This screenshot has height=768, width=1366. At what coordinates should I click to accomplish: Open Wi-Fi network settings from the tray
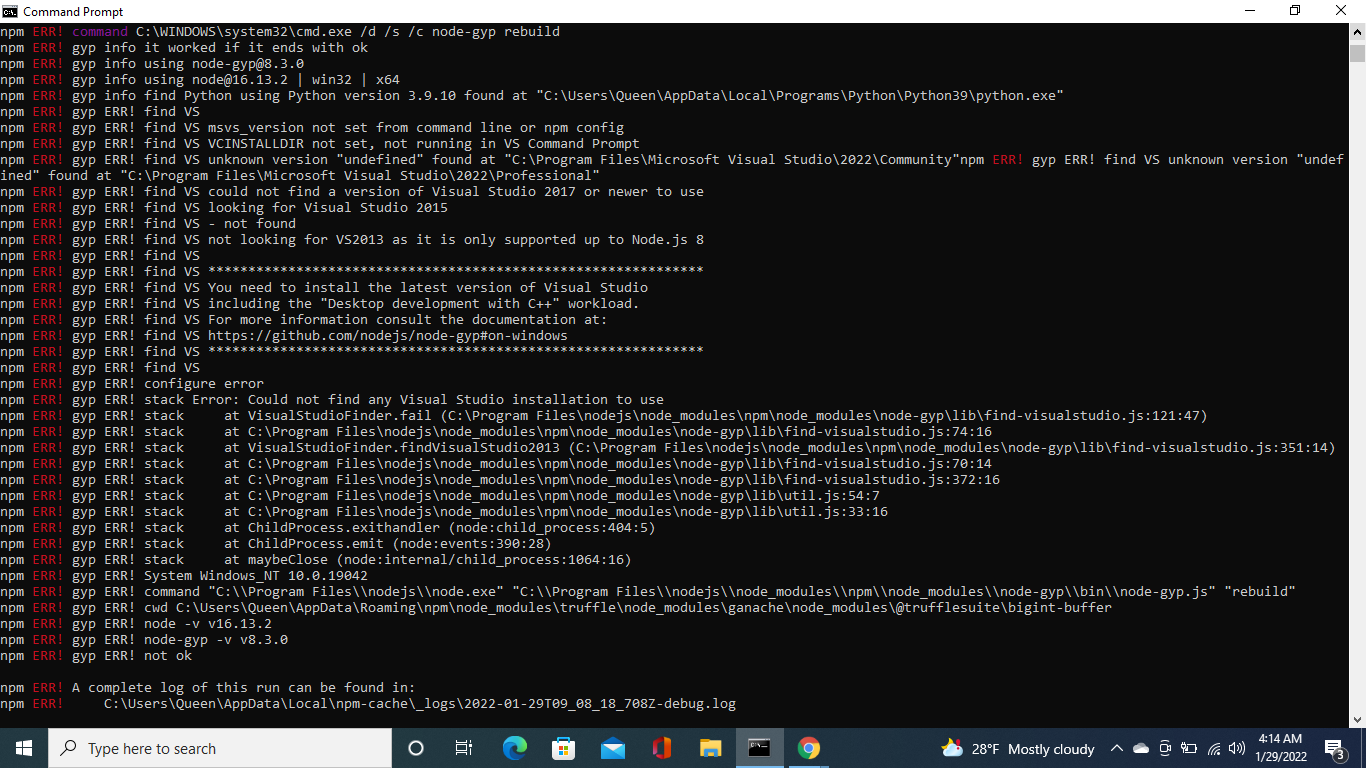(x=1213, y=748)
